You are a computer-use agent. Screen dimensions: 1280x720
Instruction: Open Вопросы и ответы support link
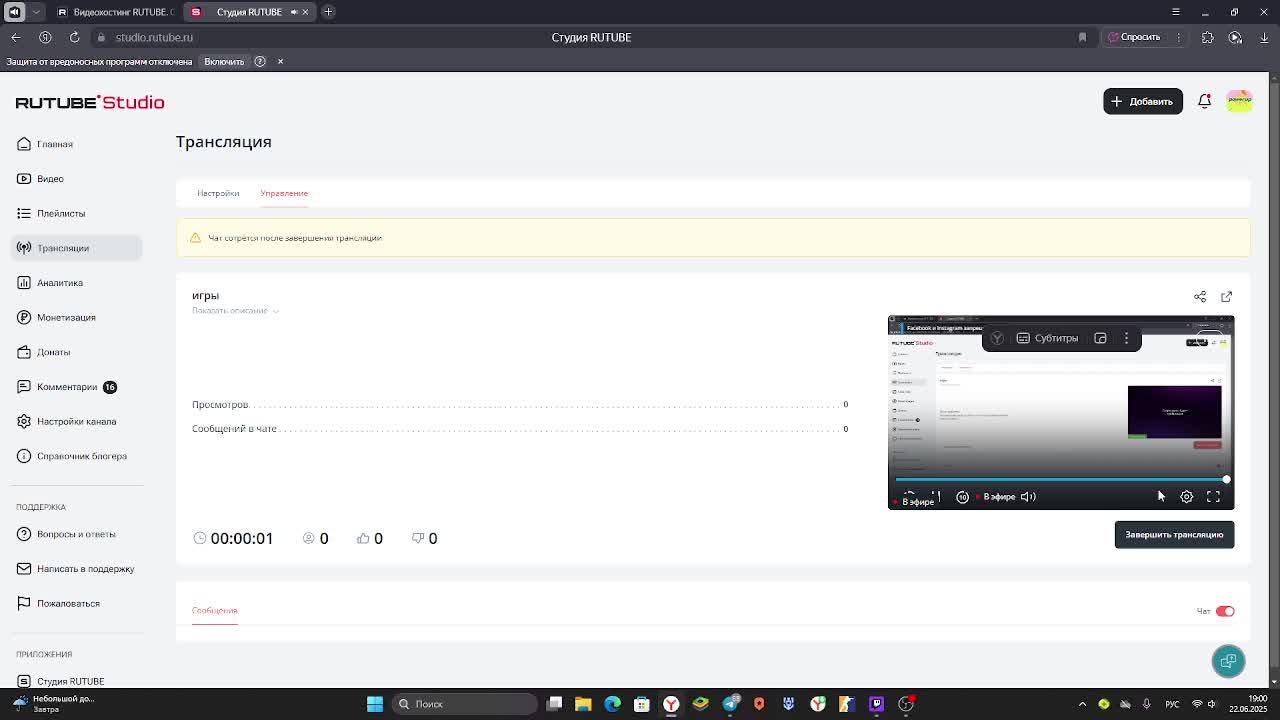(76, 534)
